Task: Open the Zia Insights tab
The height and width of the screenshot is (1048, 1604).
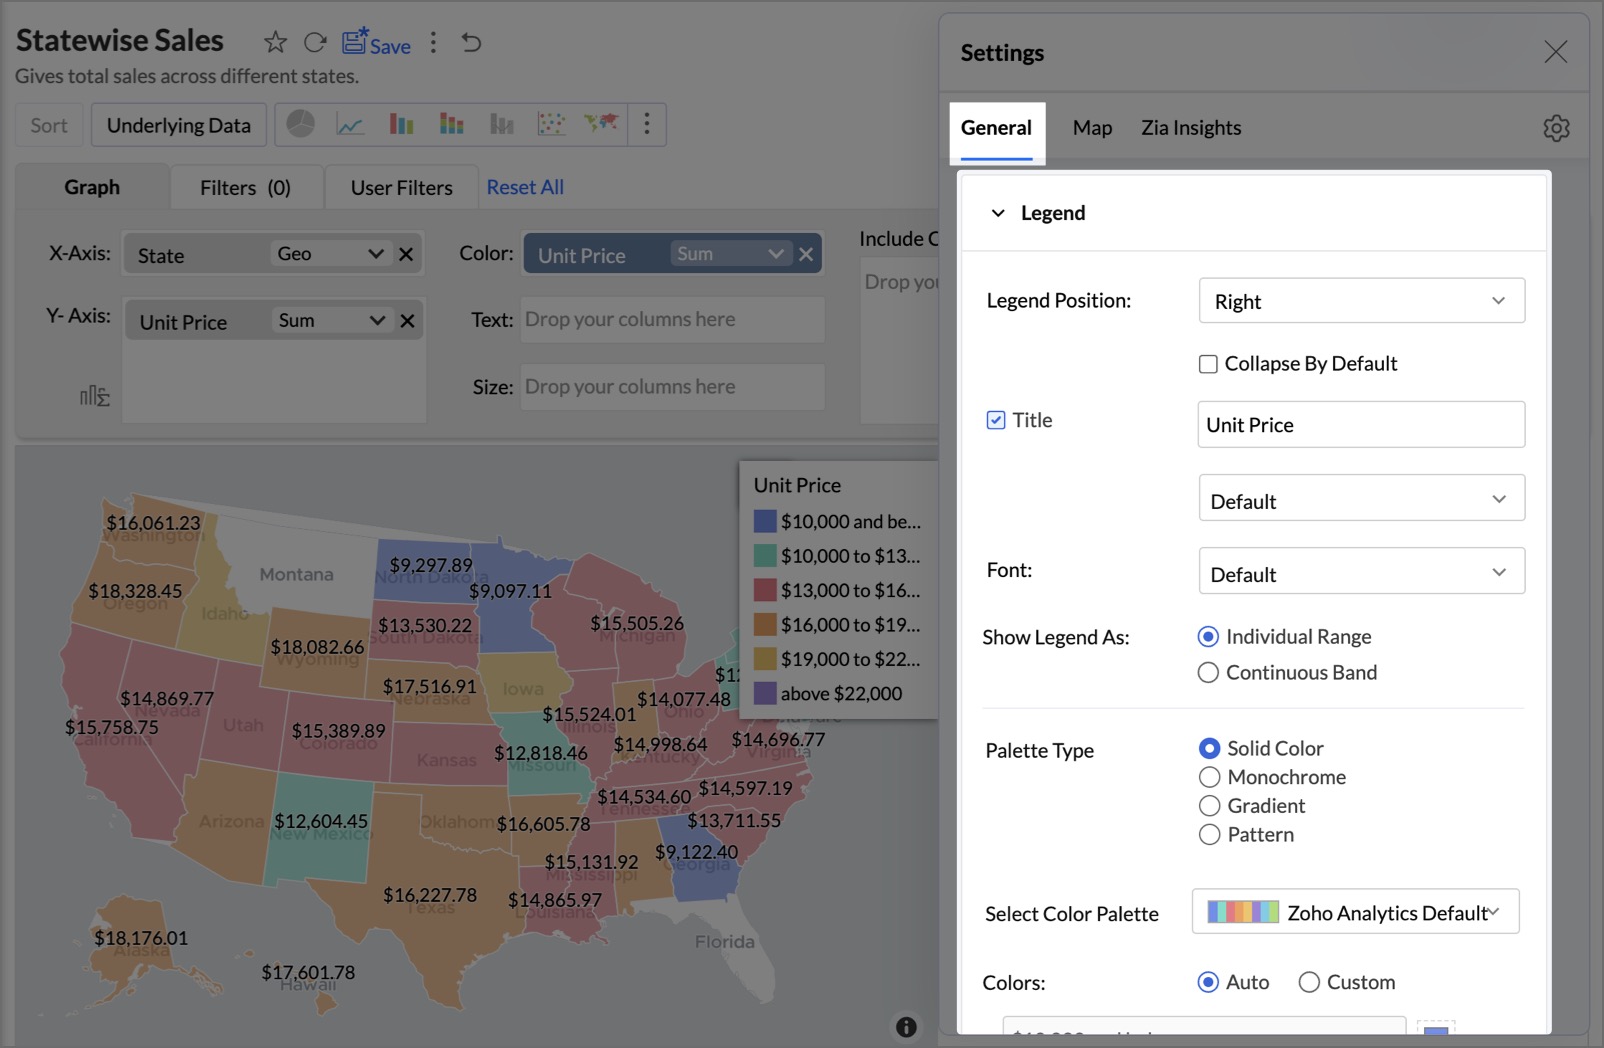Action: 1191,128
